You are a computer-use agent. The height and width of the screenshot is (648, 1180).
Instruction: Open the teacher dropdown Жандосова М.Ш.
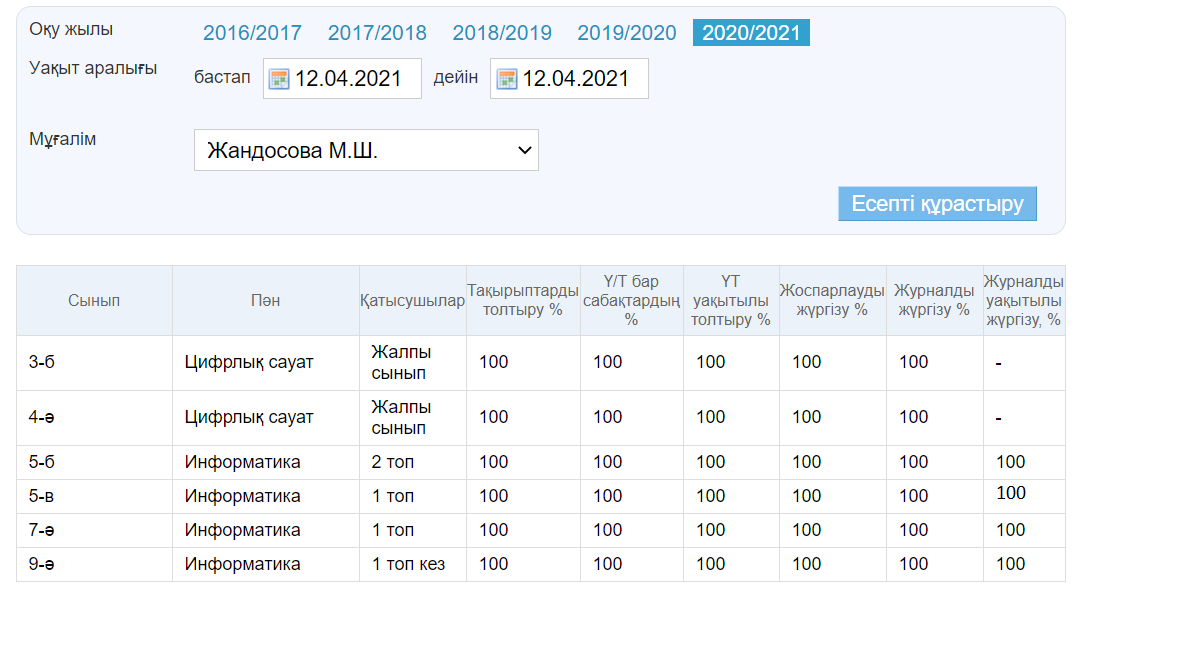(366, 150)
